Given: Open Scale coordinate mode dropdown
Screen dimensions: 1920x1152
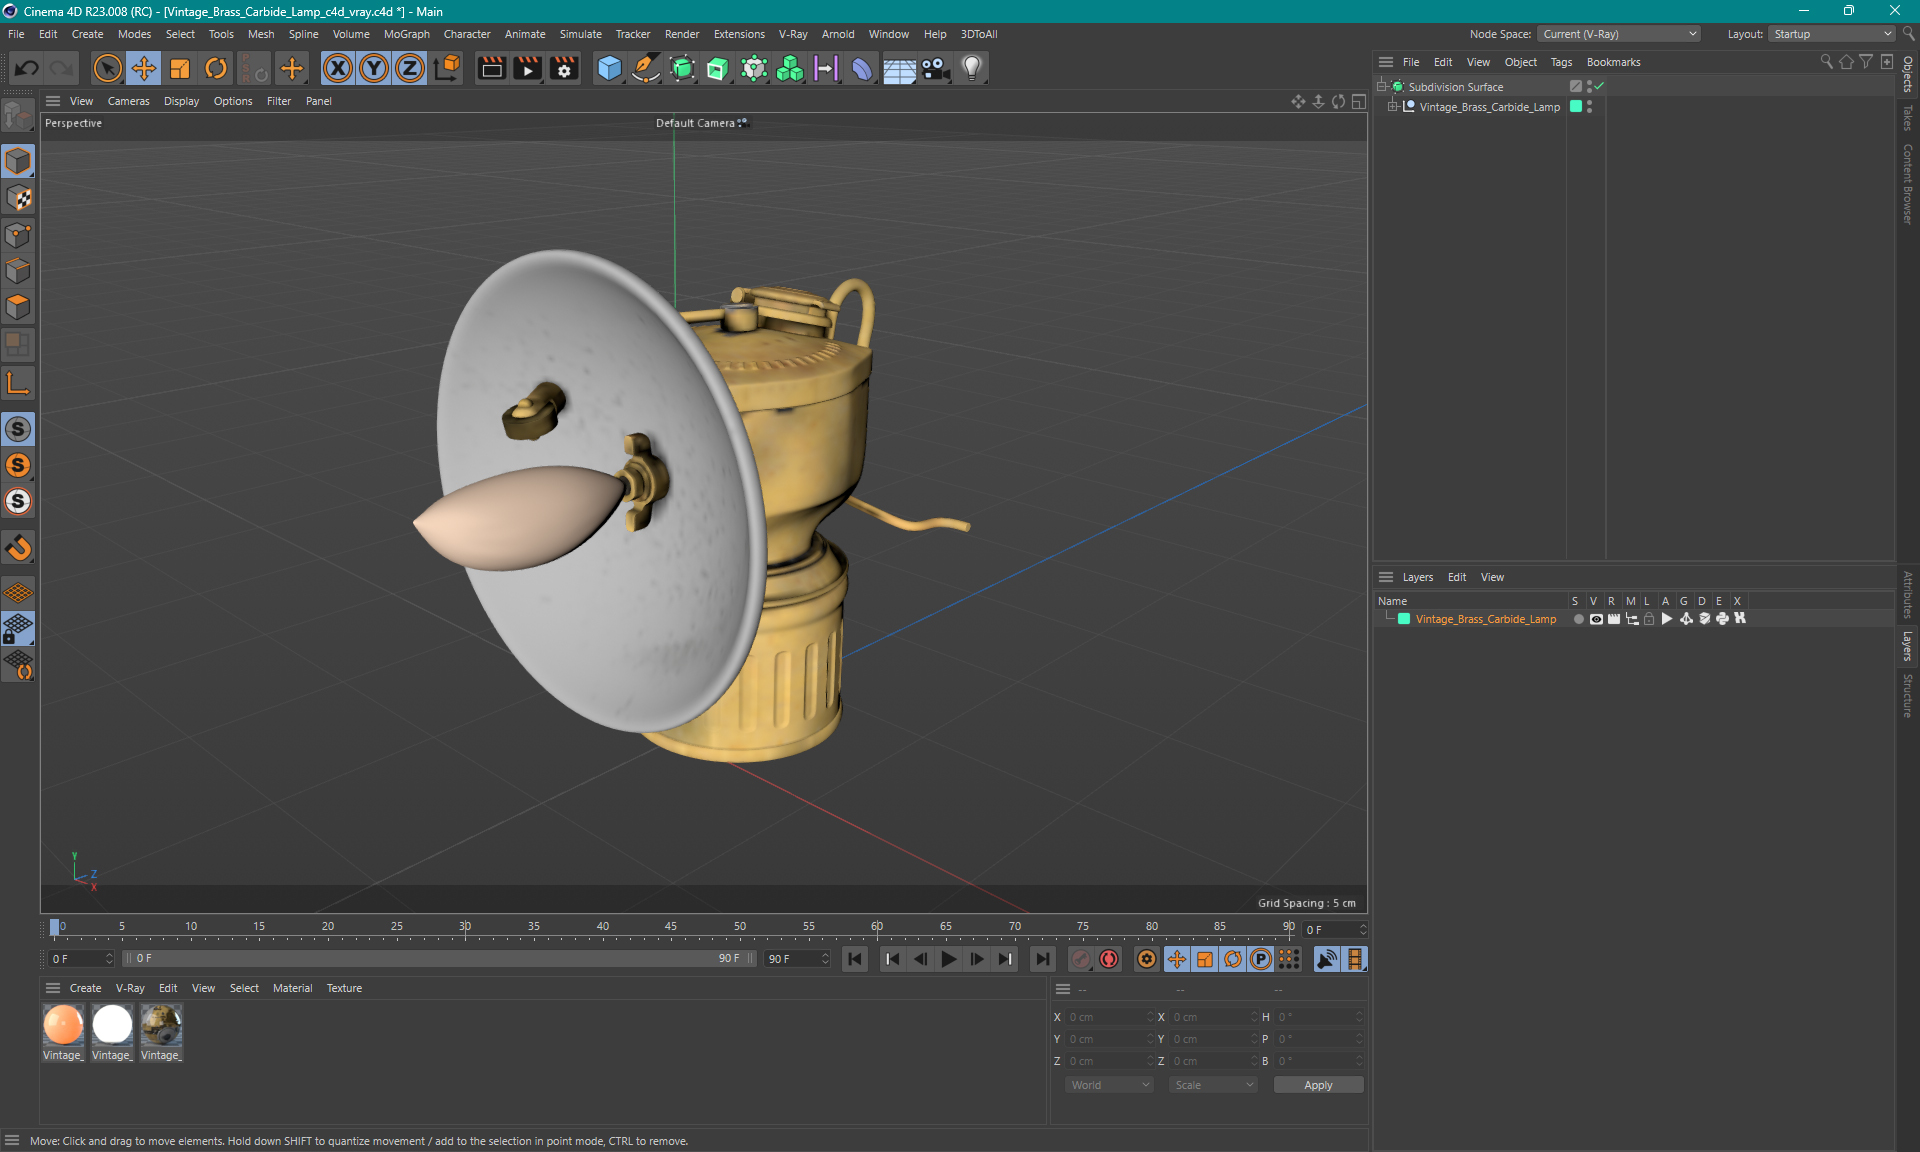Looking at the screenshot, I should tap(1213, 1085).
